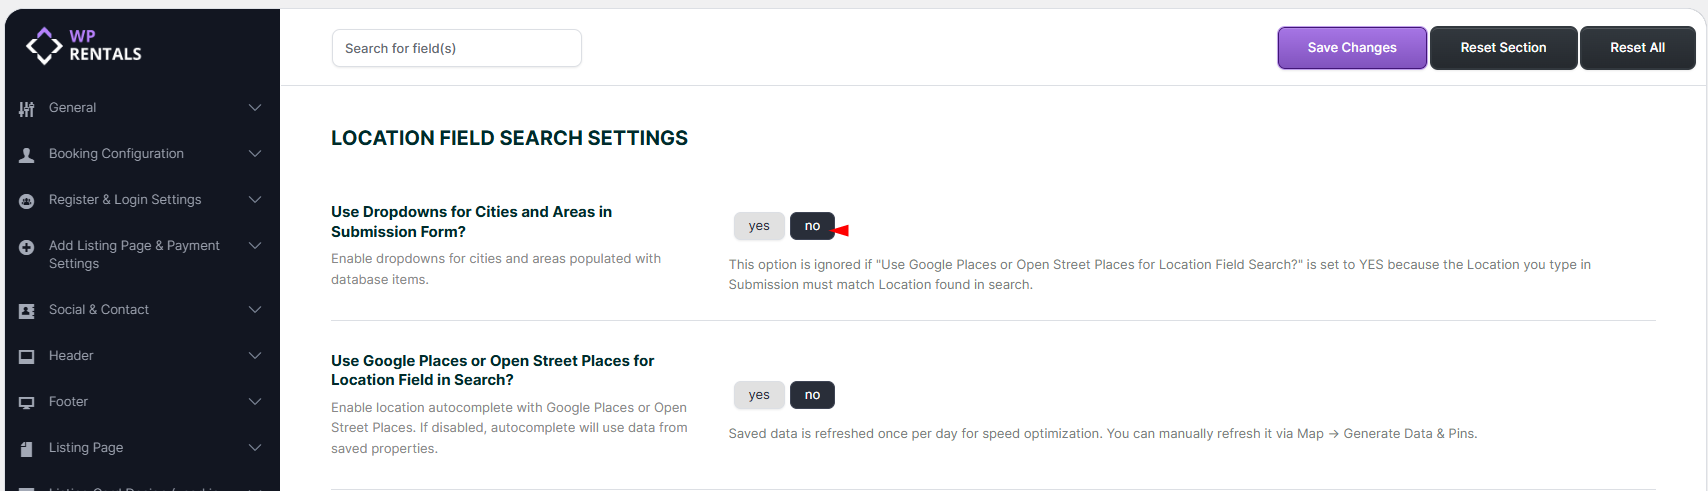The image size is (1708, 491).
Task: Set Dropdowns for Cities and Areas to yes
Action: pyautogui.click(x=759, y=226)
